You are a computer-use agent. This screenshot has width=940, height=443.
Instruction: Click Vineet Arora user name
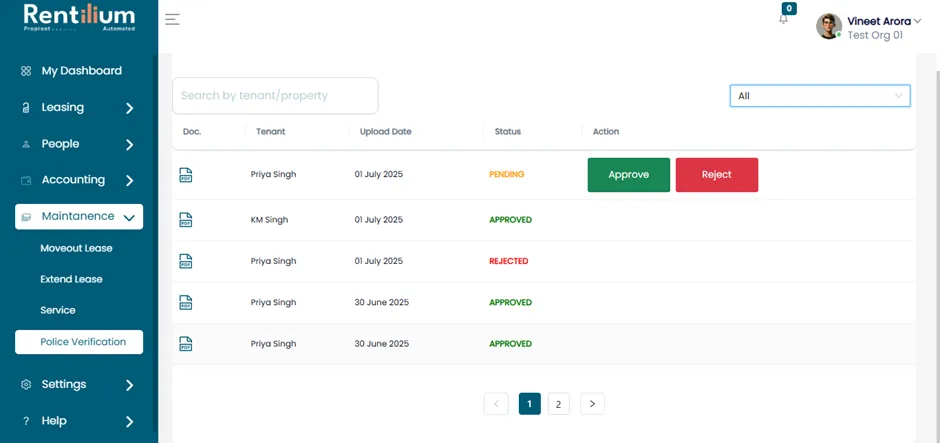[x=879, y=21]
